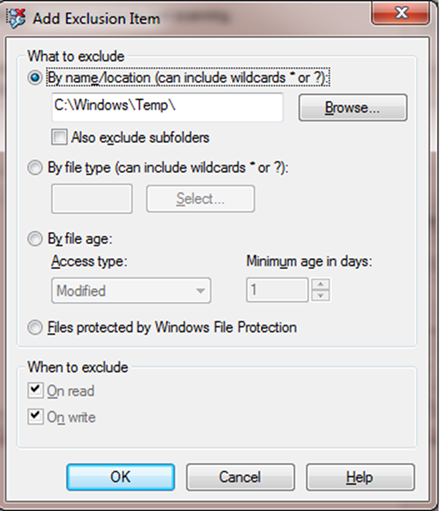
Task: Uncheck the On read checkbox
Action: [x=35, y=390]
